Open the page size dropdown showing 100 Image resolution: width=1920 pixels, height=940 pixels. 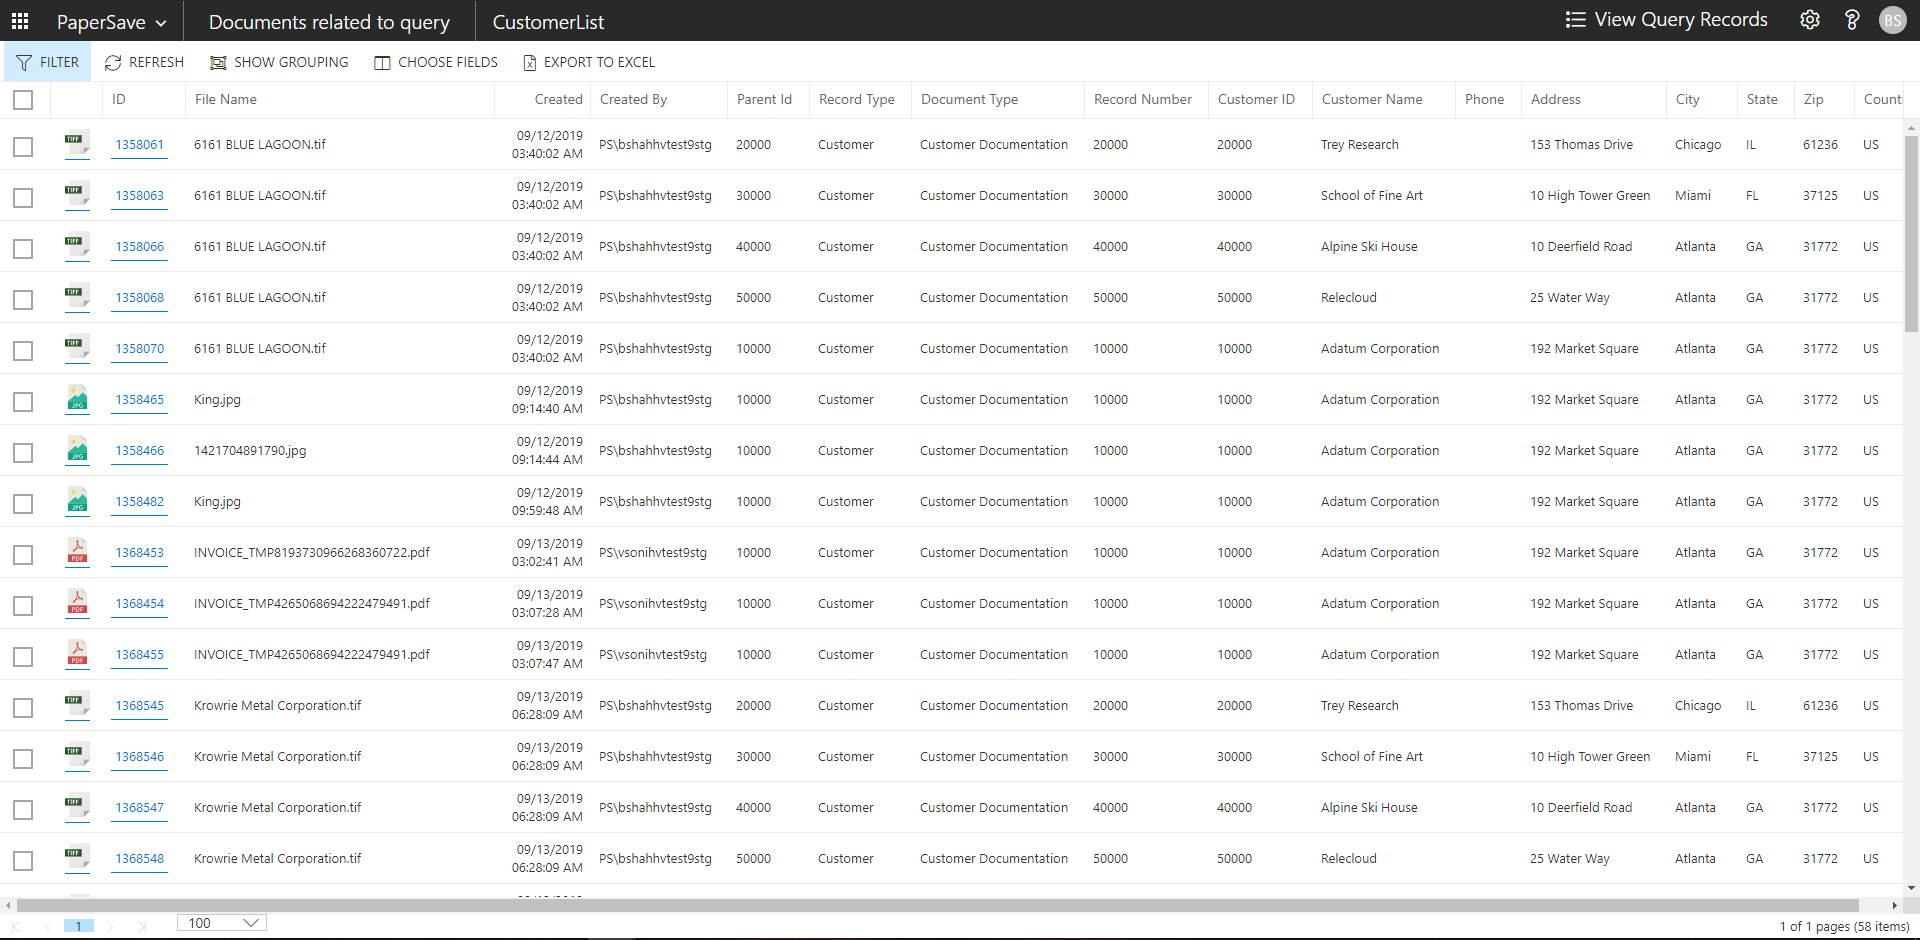point(221,923)
